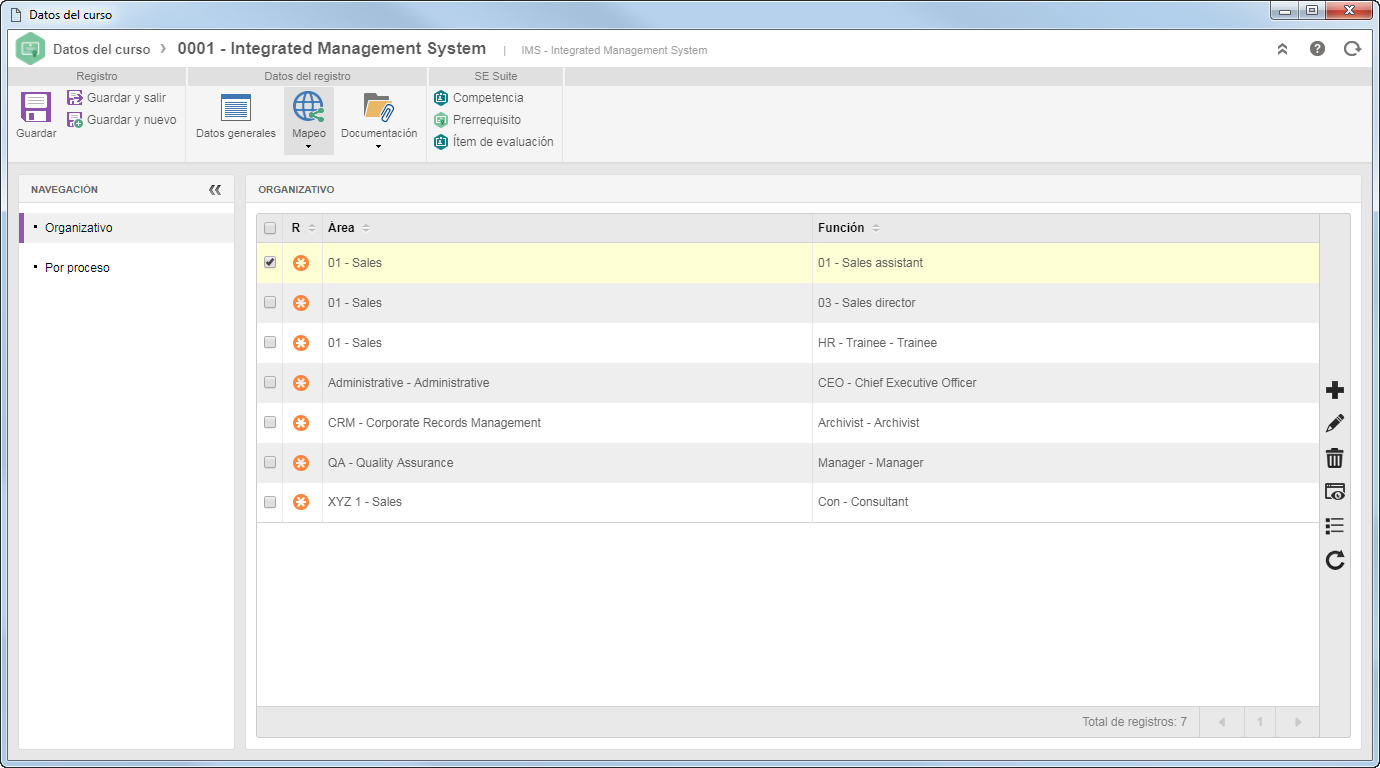The width and height of the screenshot is (1380, 768).
Task: Select '03 - Sales director' cell
Action: point(1065,303)
